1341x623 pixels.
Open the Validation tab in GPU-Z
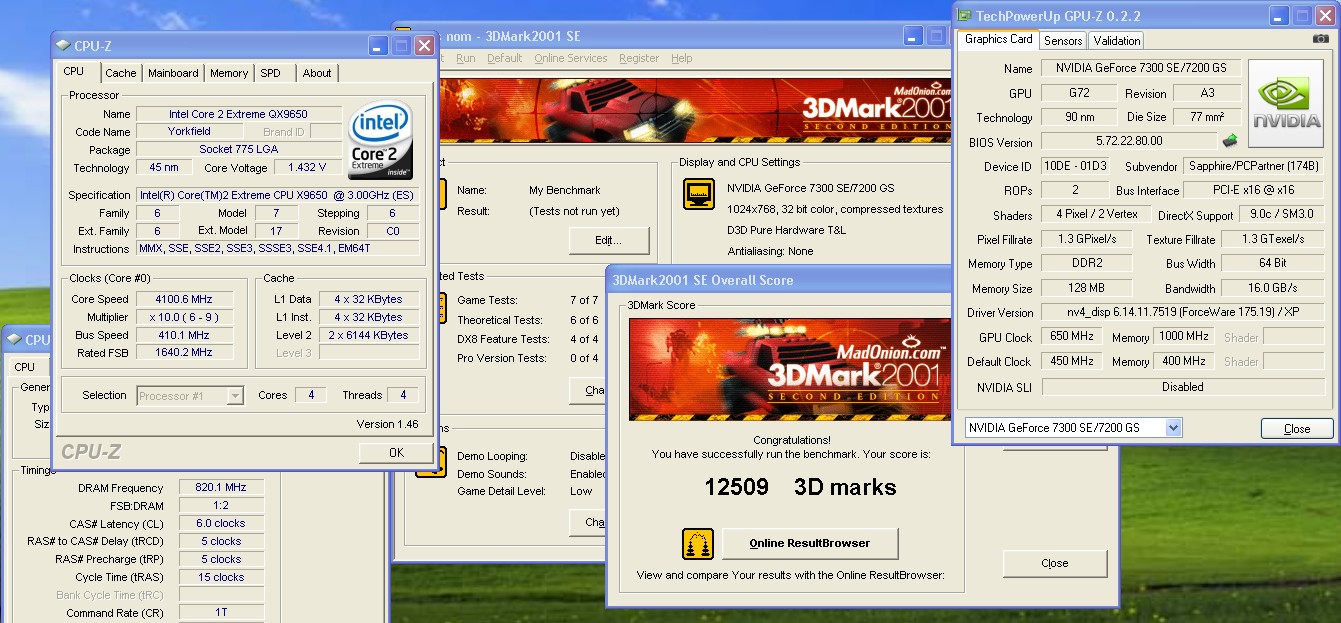tap(1117, 41)
